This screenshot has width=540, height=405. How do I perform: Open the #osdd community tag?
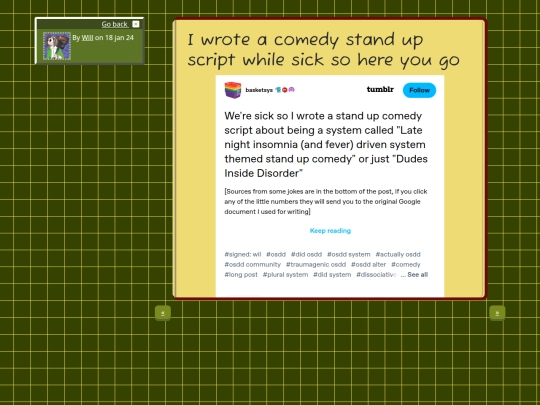(253, 264)
